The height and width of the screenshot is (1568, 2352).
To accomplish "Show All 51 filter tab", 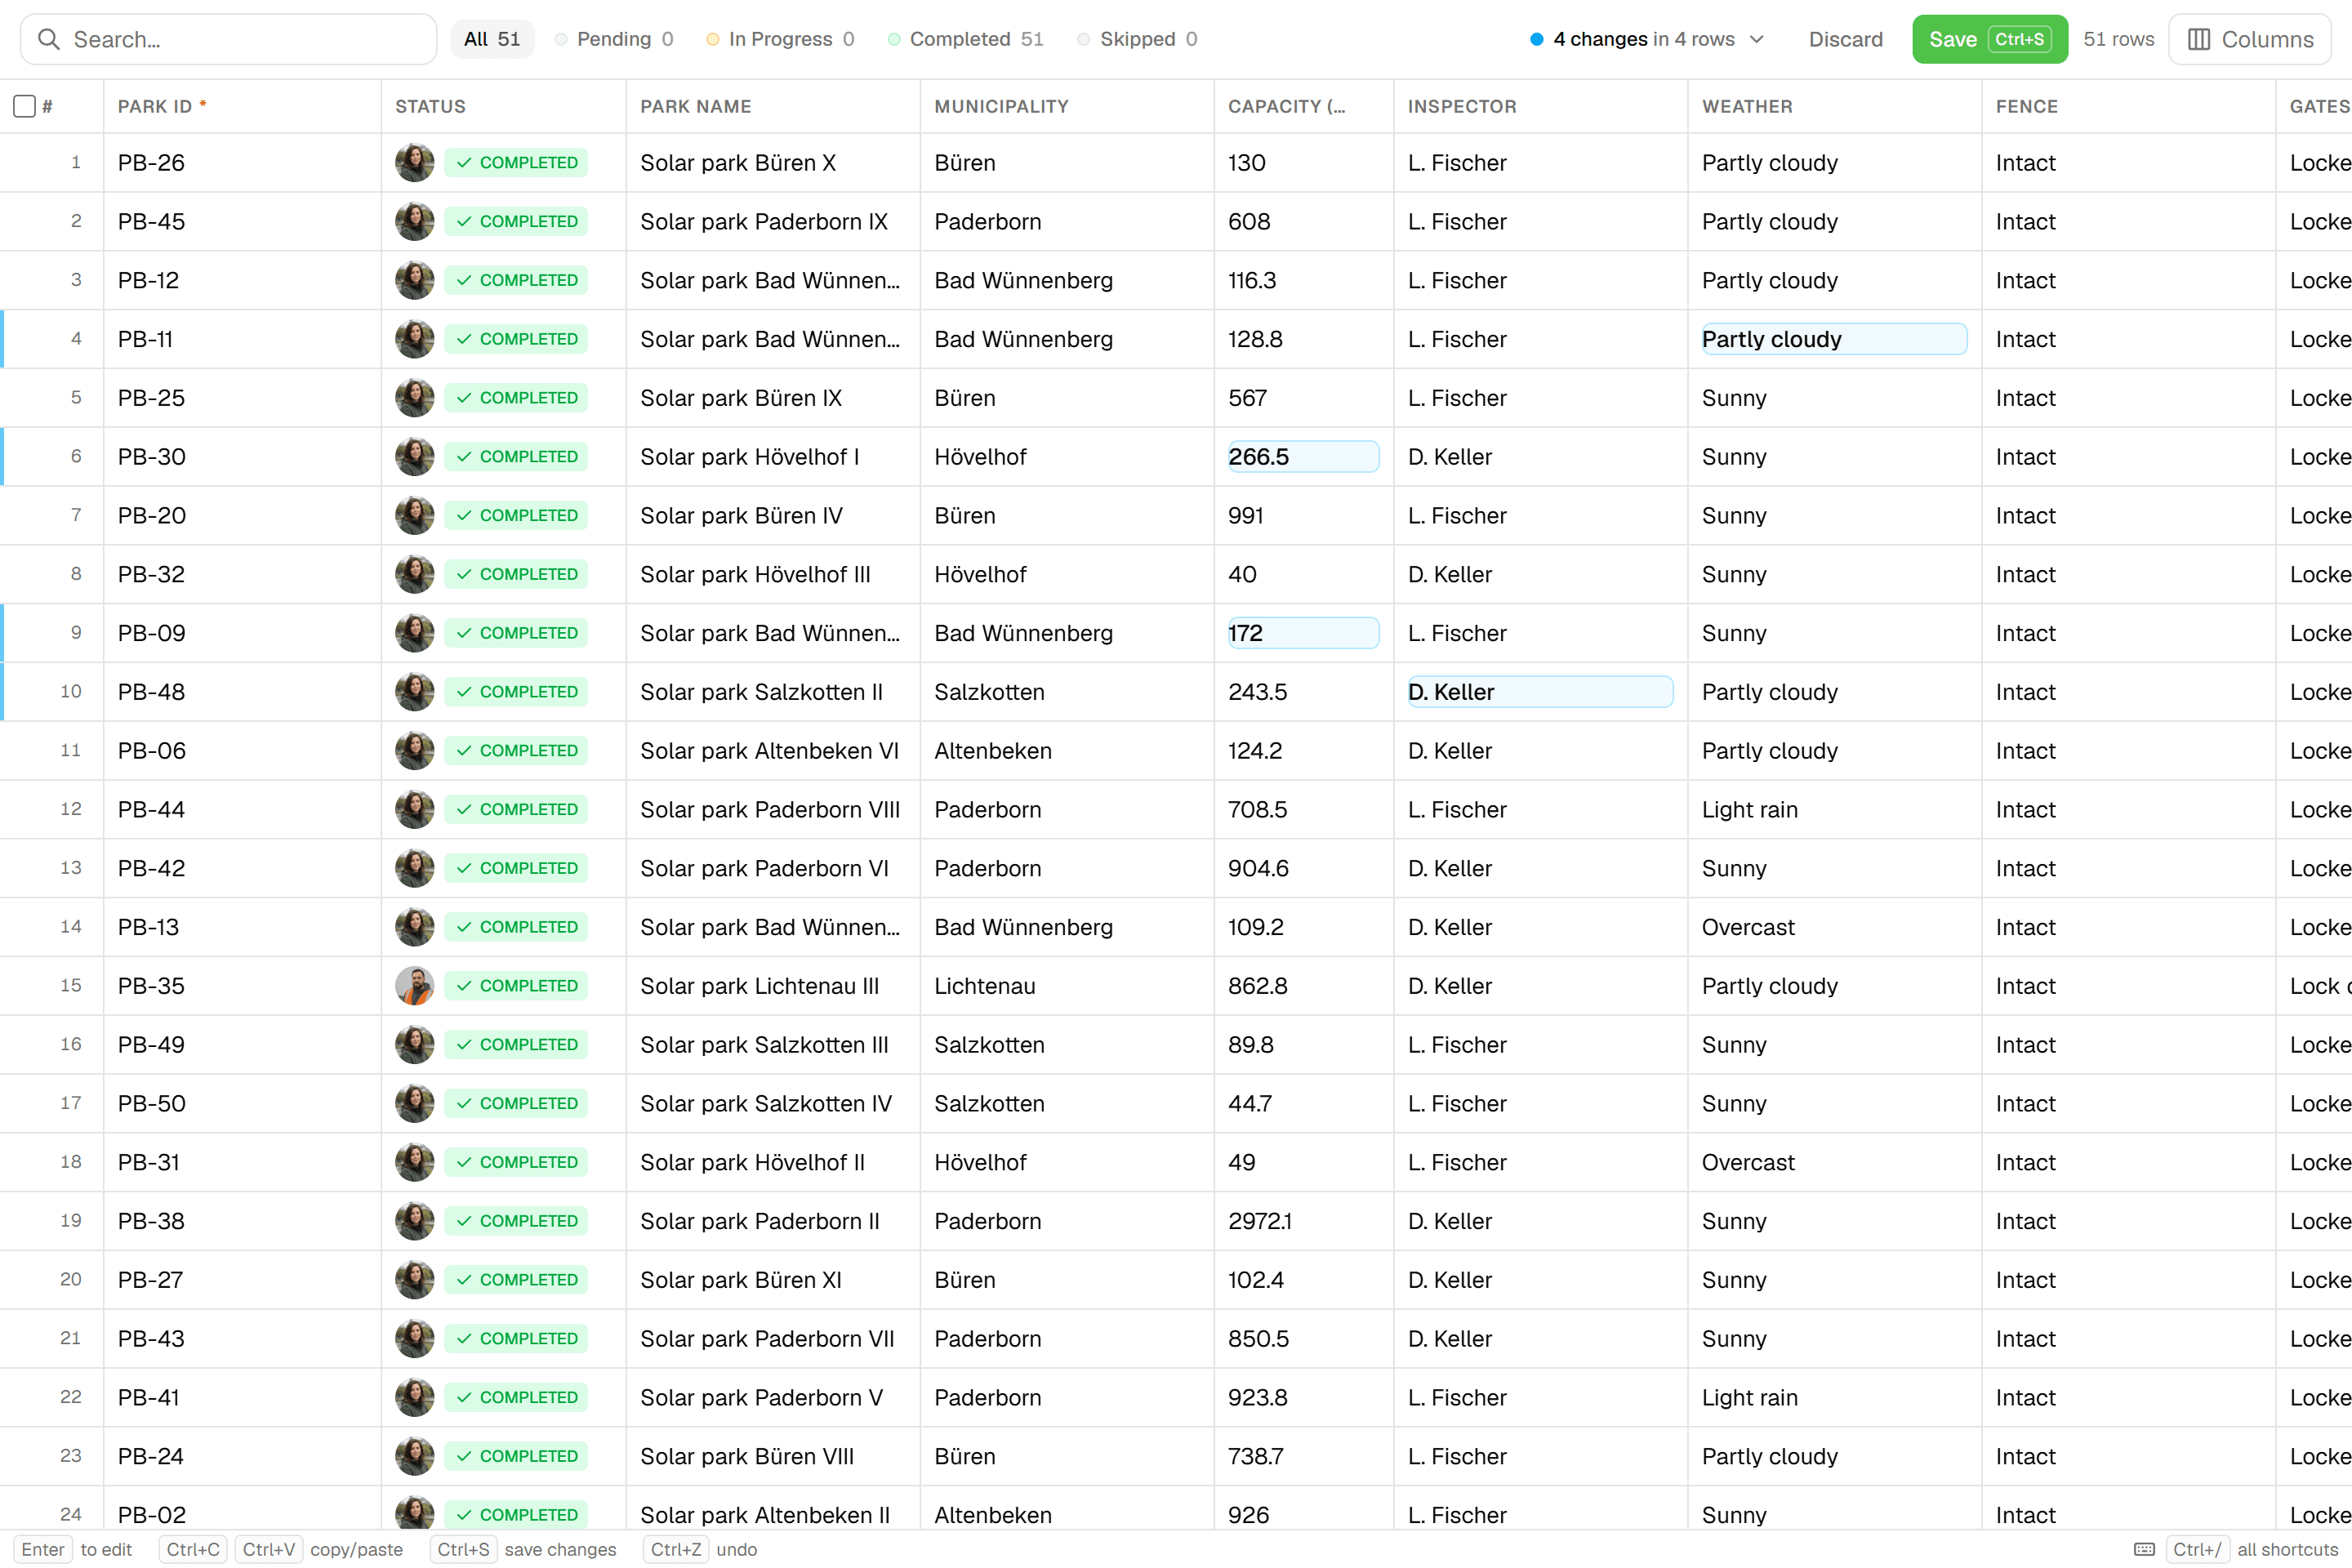I will 492,39.
